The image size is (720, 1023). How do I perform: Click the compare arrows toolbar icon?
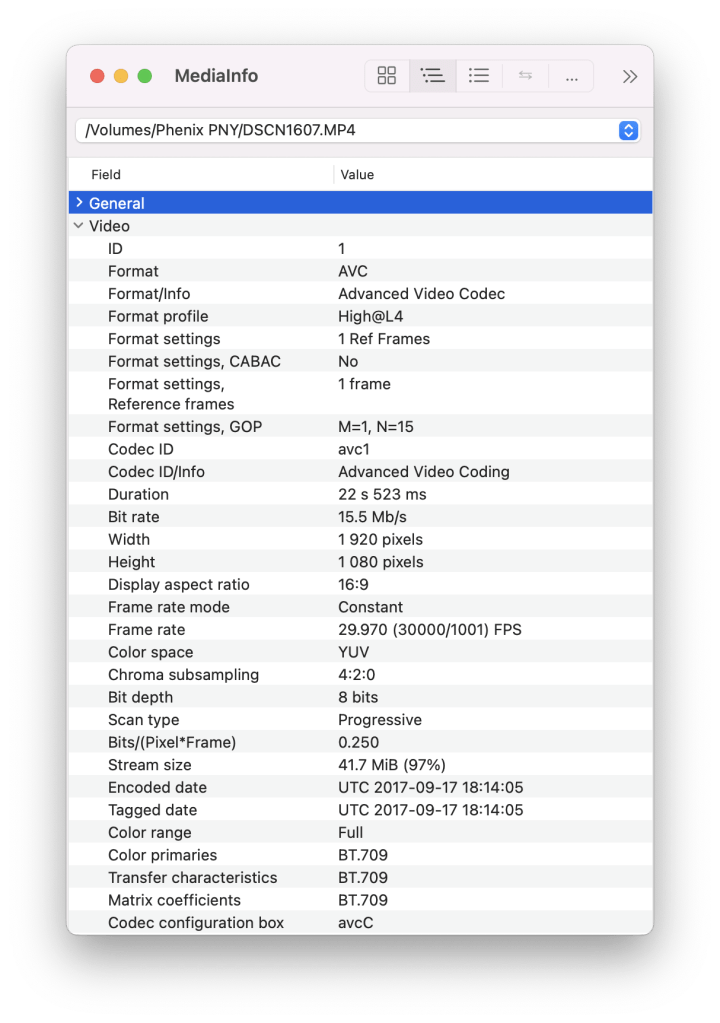pos(525,76)
